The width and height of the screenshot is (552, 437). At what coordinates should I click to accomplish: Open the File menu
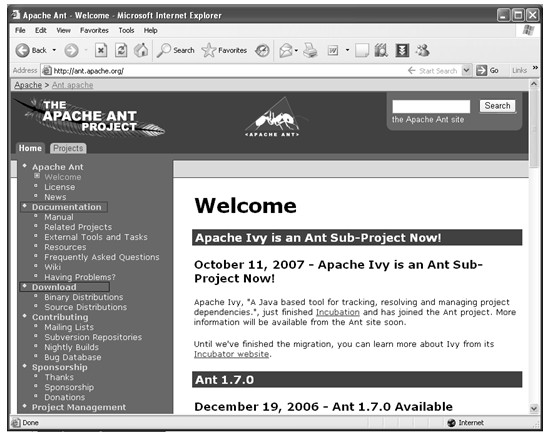pyautogui.click(x=20, y=31)
